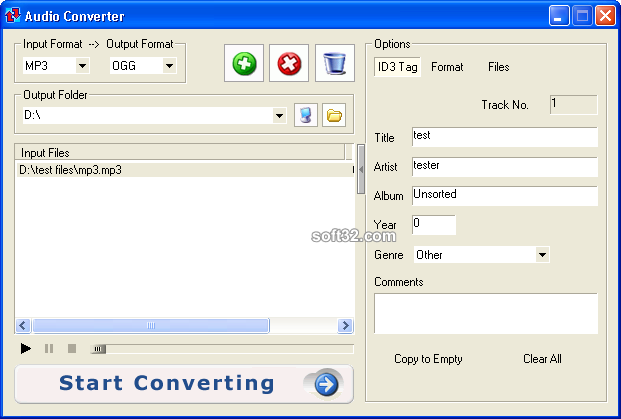Viewport: 621px width, 419px height.
Task: Open the yellow browse folder icon
Action: click(x=334, y=115)
